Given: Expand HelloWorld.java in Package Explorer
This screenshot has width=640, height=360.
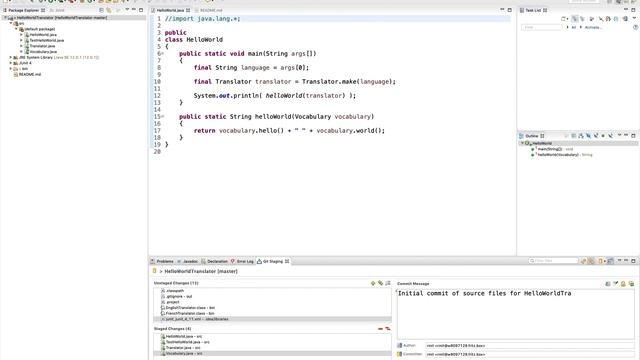Looking at the screenshot, I should pyautogui.click(x=22, y=35).
